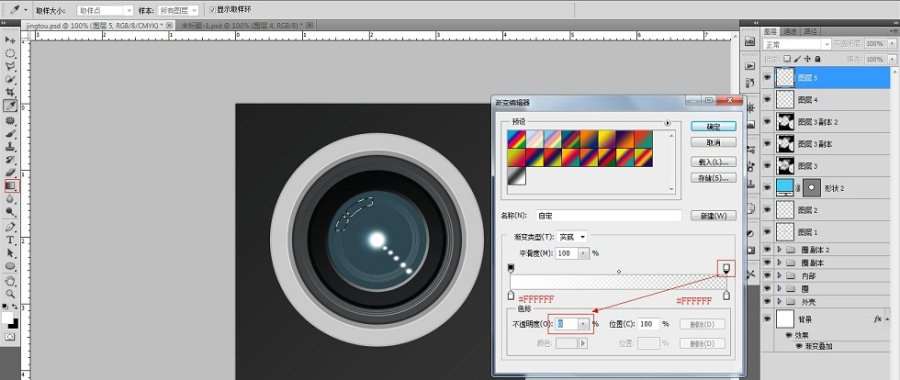
Task: Click the 存储(S)... button
Action: [713, 179]
